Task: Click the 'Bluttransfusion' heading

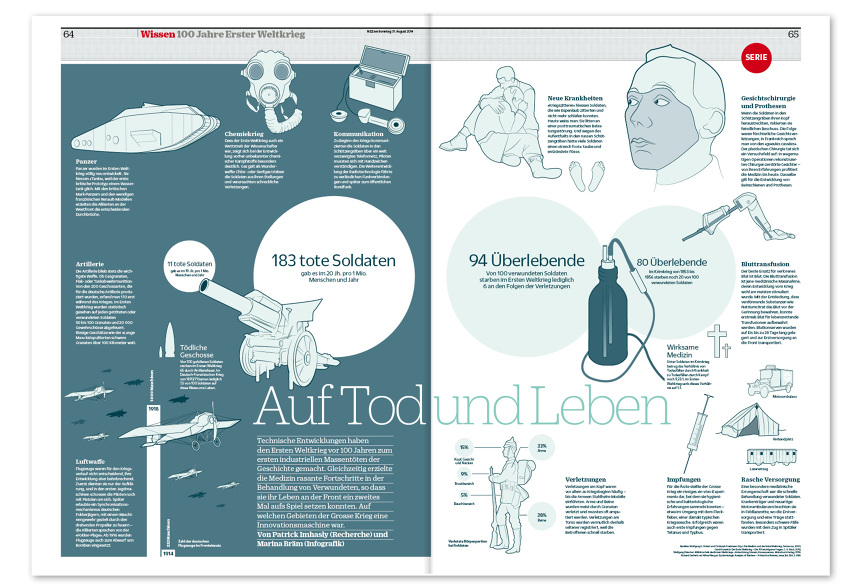Action: (x=765, y=264)
